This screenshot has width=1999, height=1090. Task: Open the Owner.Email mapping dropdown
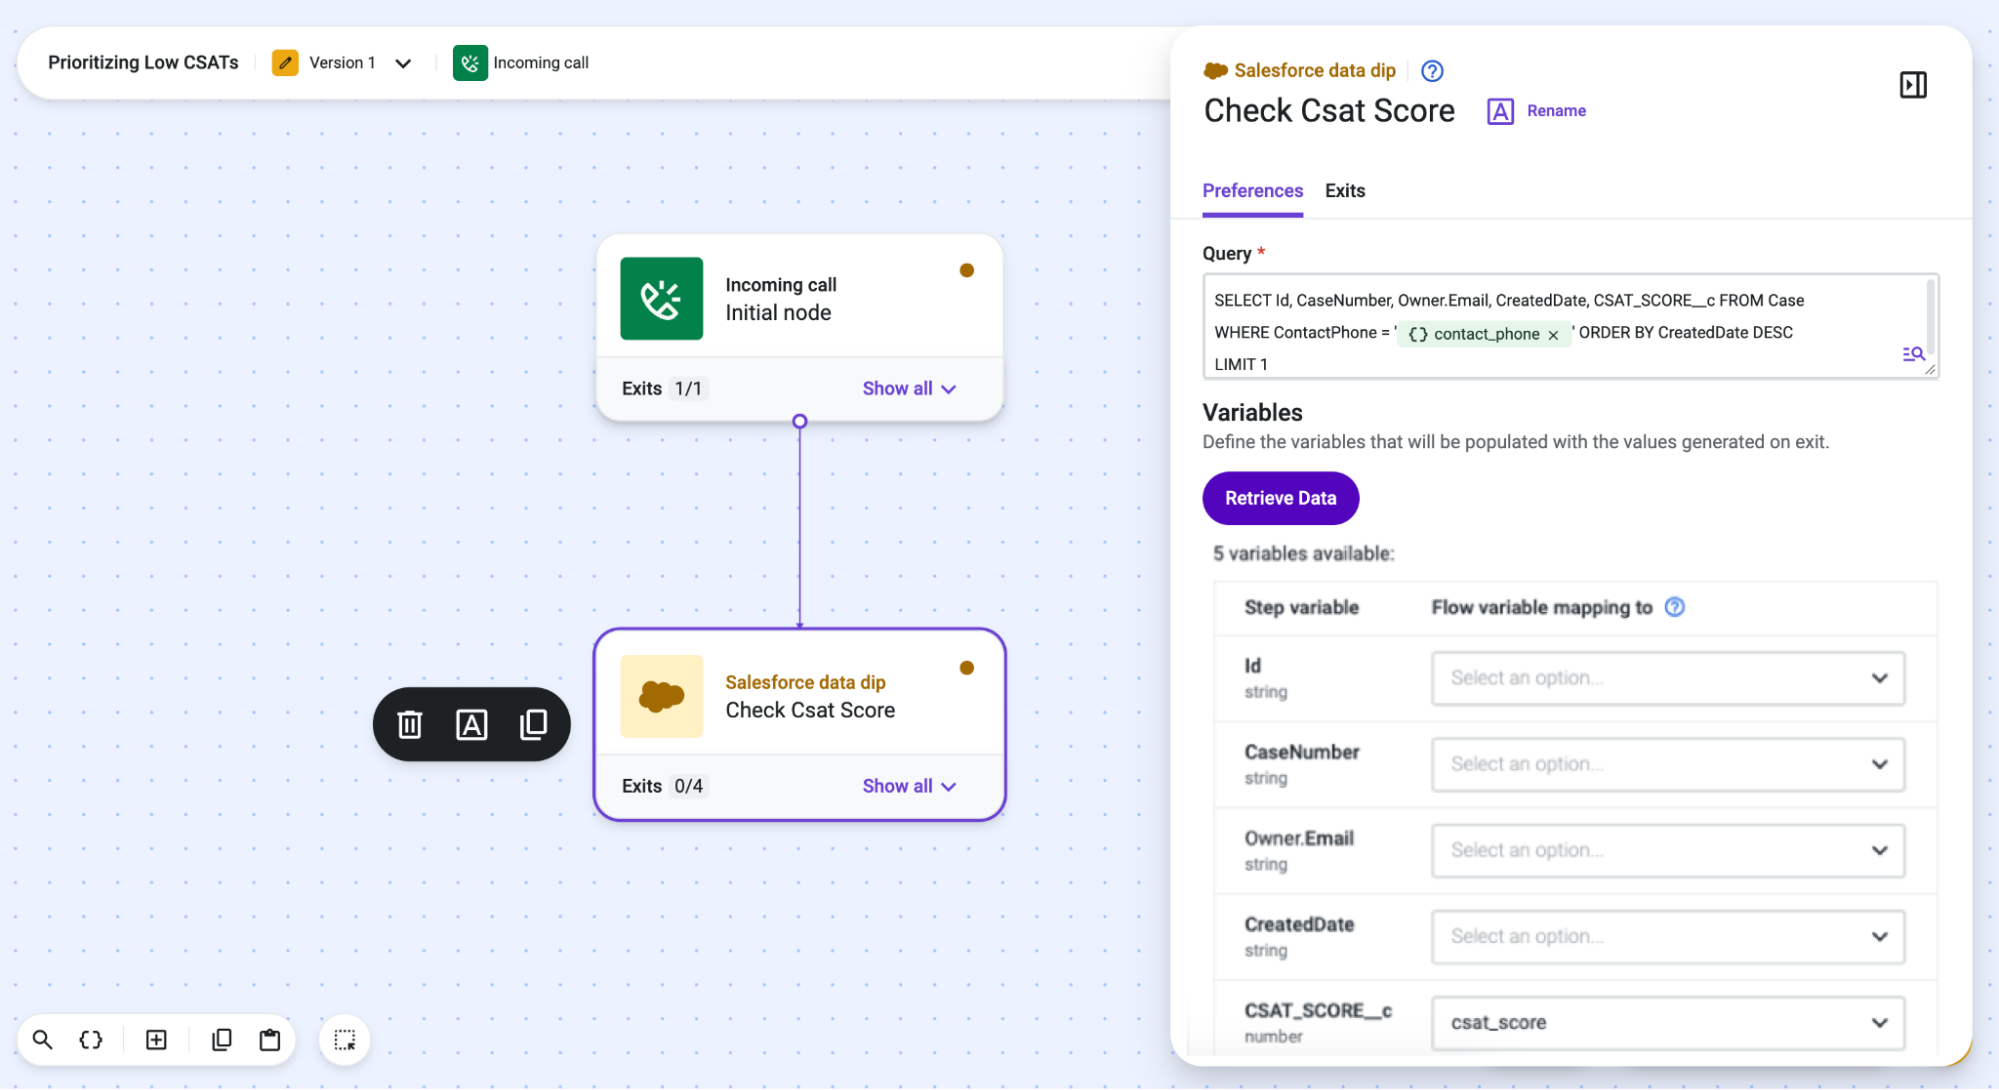coord(1668,850)
